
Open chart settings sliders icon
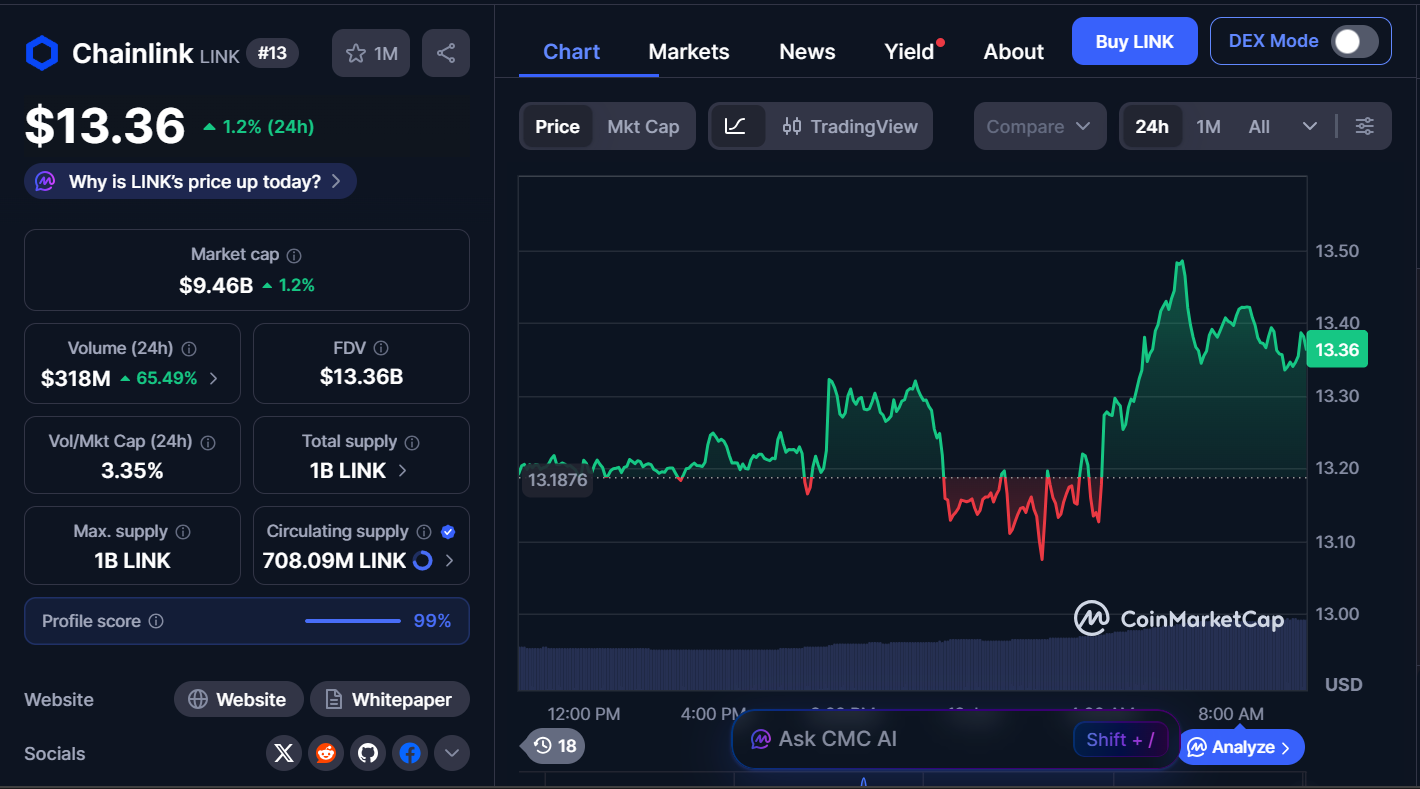point(1364,126)
